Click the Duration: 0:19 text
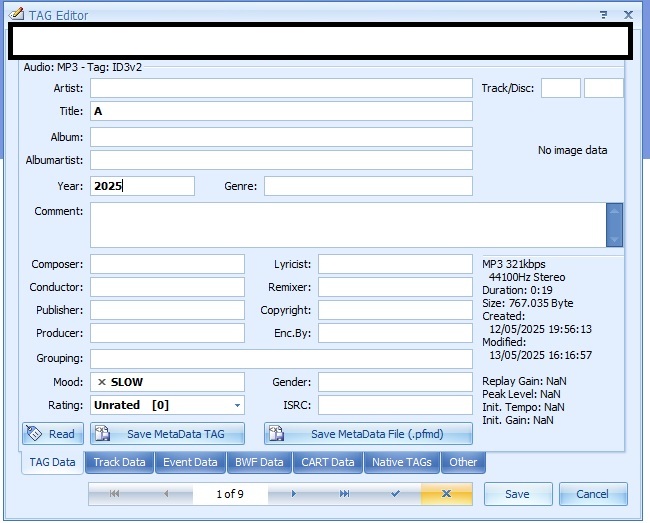 (517, 290)
